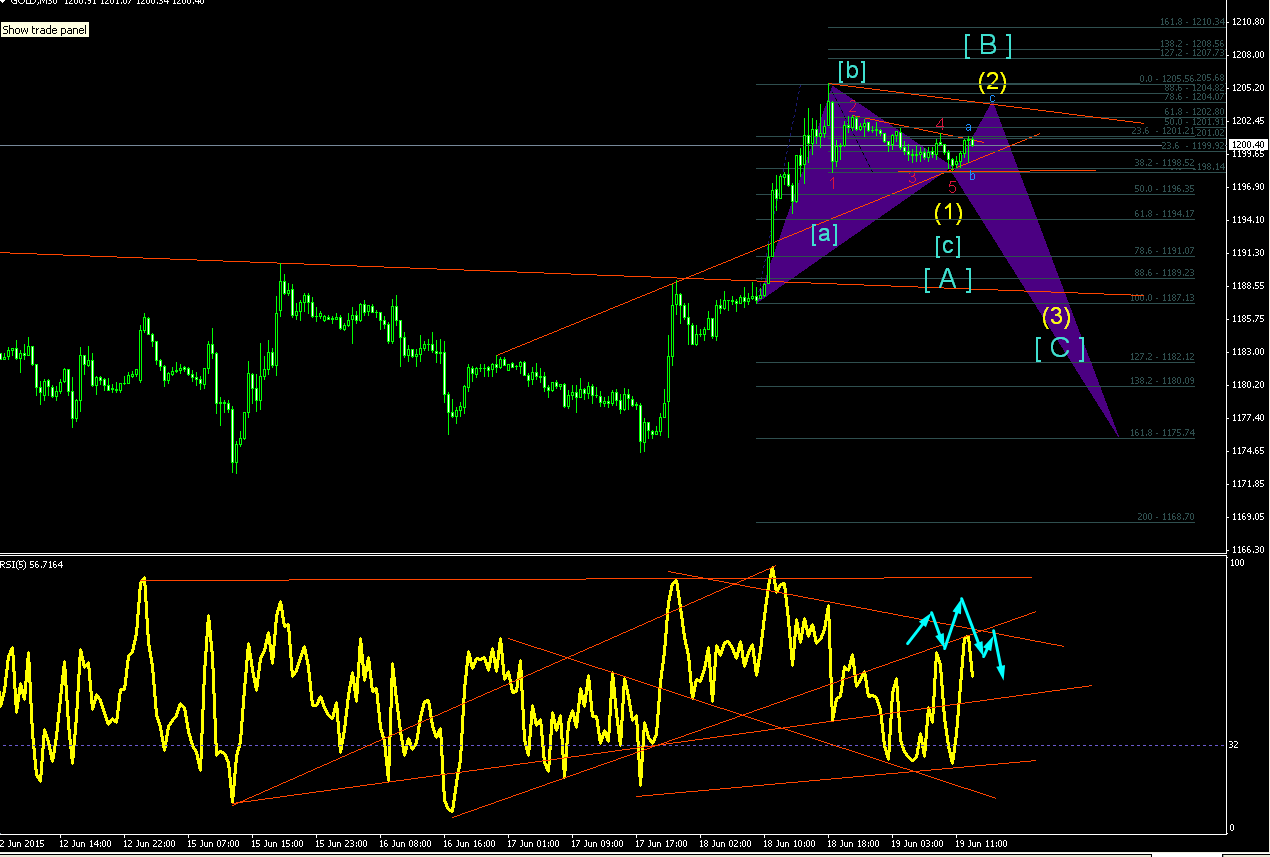Select the yellow (1) wave label
Viewport: 1270px width, 857px height.
[948, 212]
